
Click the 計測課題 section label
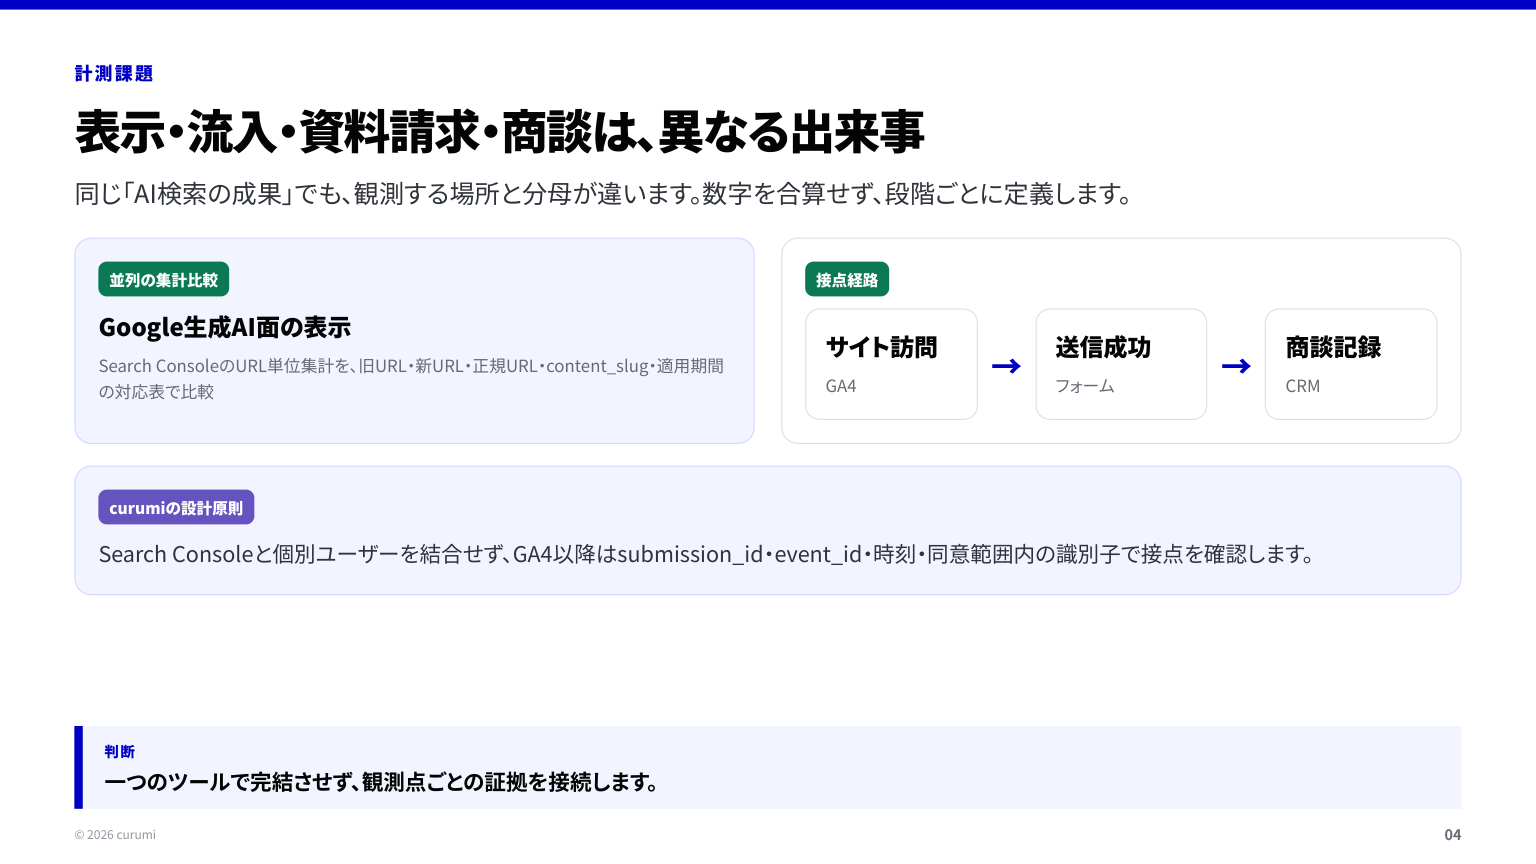[114, 74]
